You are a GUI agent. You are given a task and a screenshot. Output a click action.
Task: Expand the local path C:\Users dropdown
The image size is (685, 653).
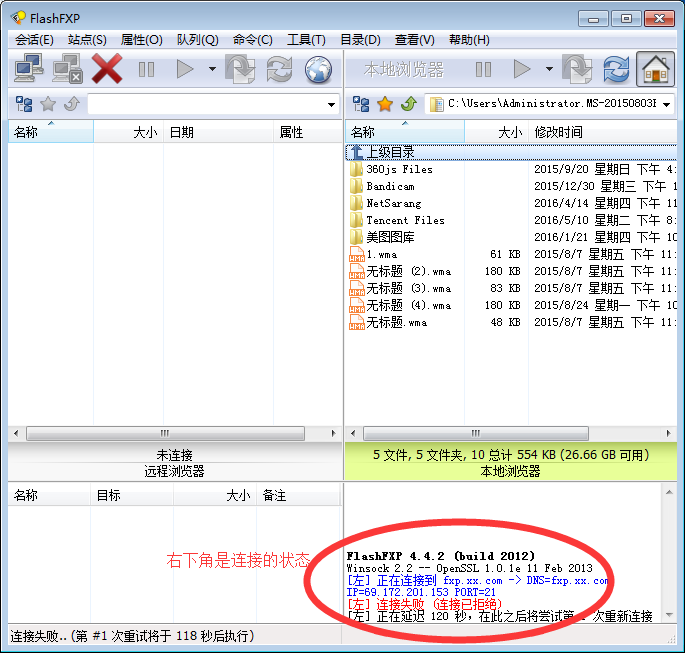click(667, 104)
